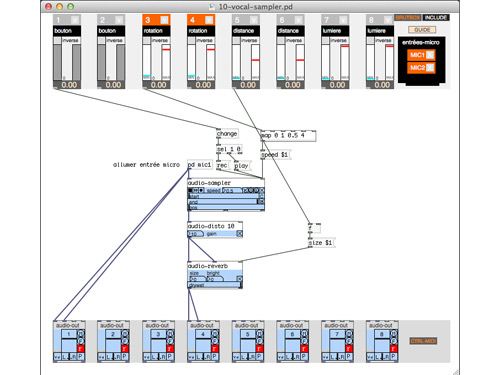Click the F circle on audio-out 6
Viewport: 500px width, 375px height.
[304, 341]
